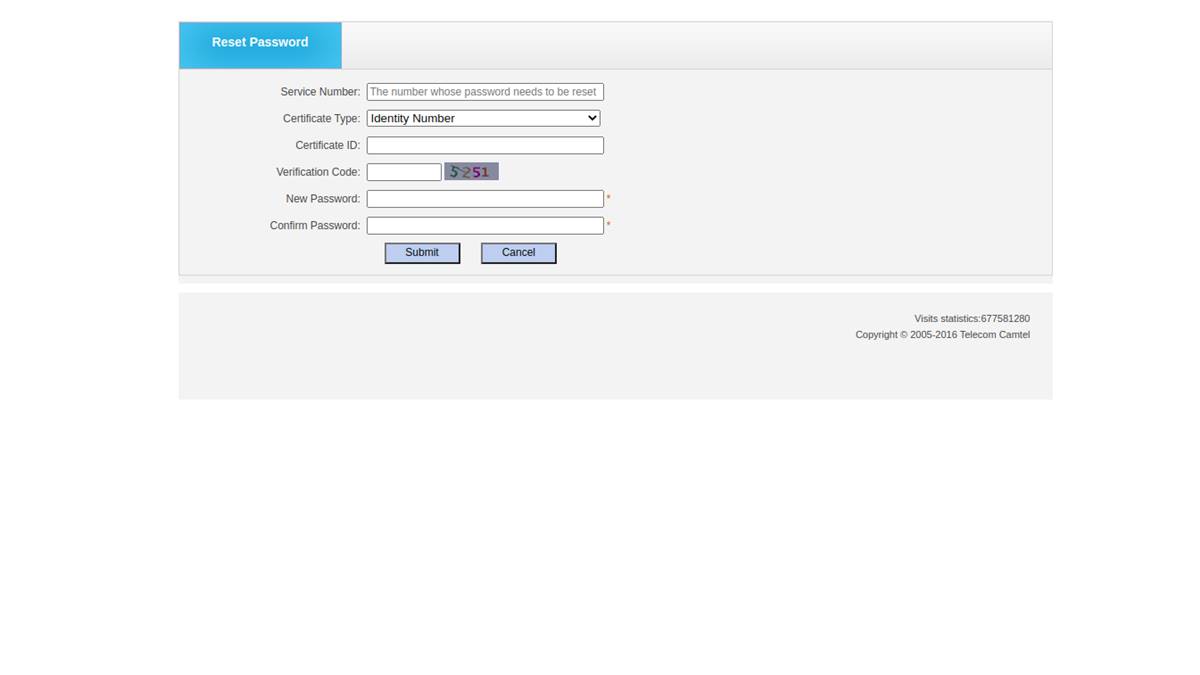This screenshot has height=675, width=1200.
Task: Click the Visits statistics text
Action: click(x=972, y=318)
